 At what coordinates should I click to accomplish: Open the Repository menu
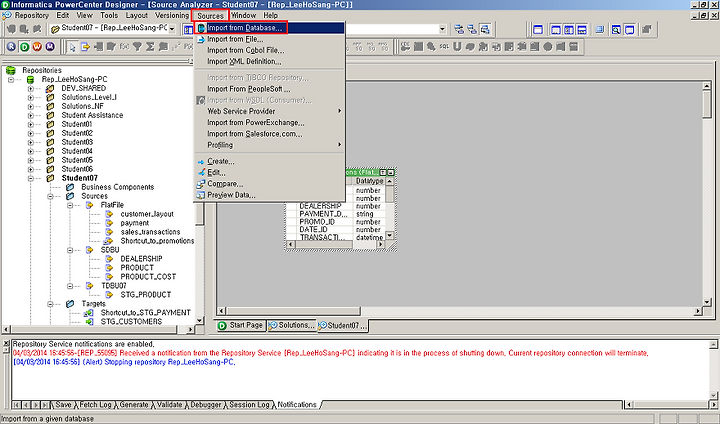point(31,16)
